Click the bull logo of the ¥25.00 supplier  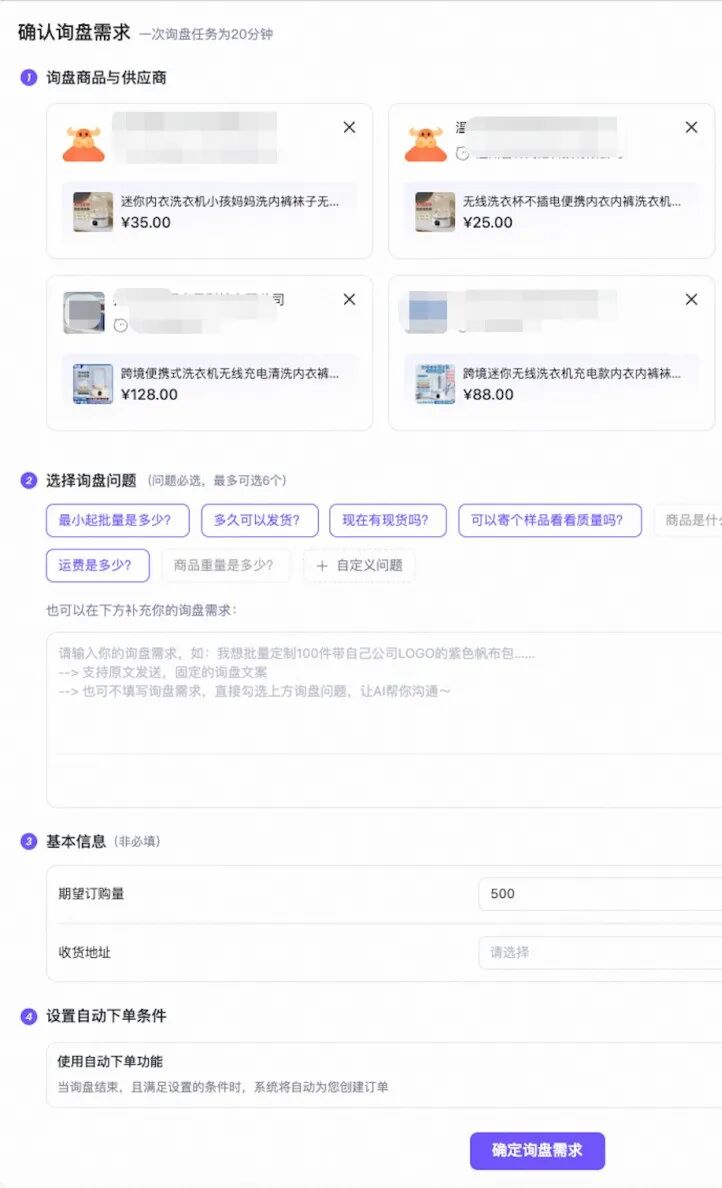[x=426, y=144]
